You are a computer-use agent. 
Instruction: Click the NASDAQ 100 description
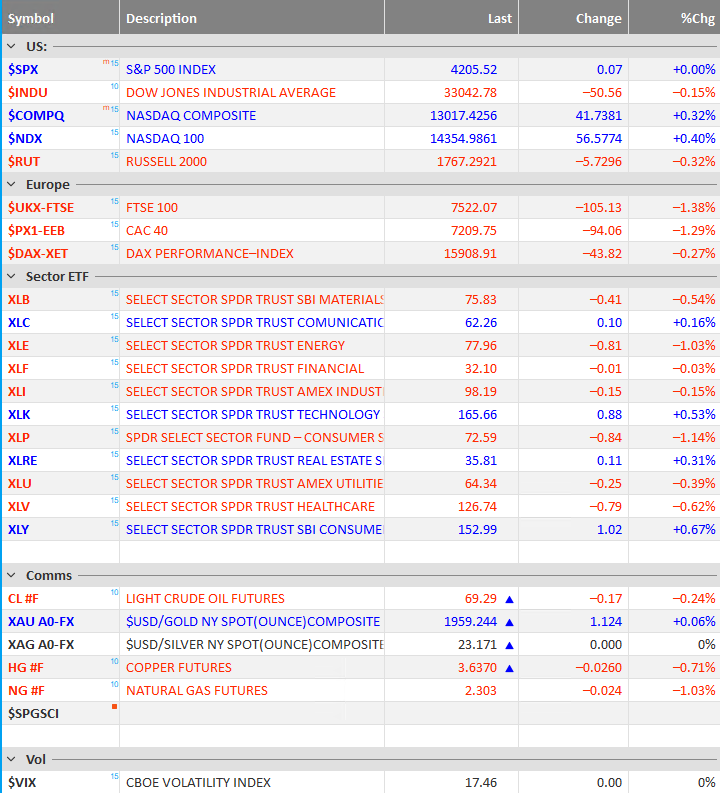[165, 139]
